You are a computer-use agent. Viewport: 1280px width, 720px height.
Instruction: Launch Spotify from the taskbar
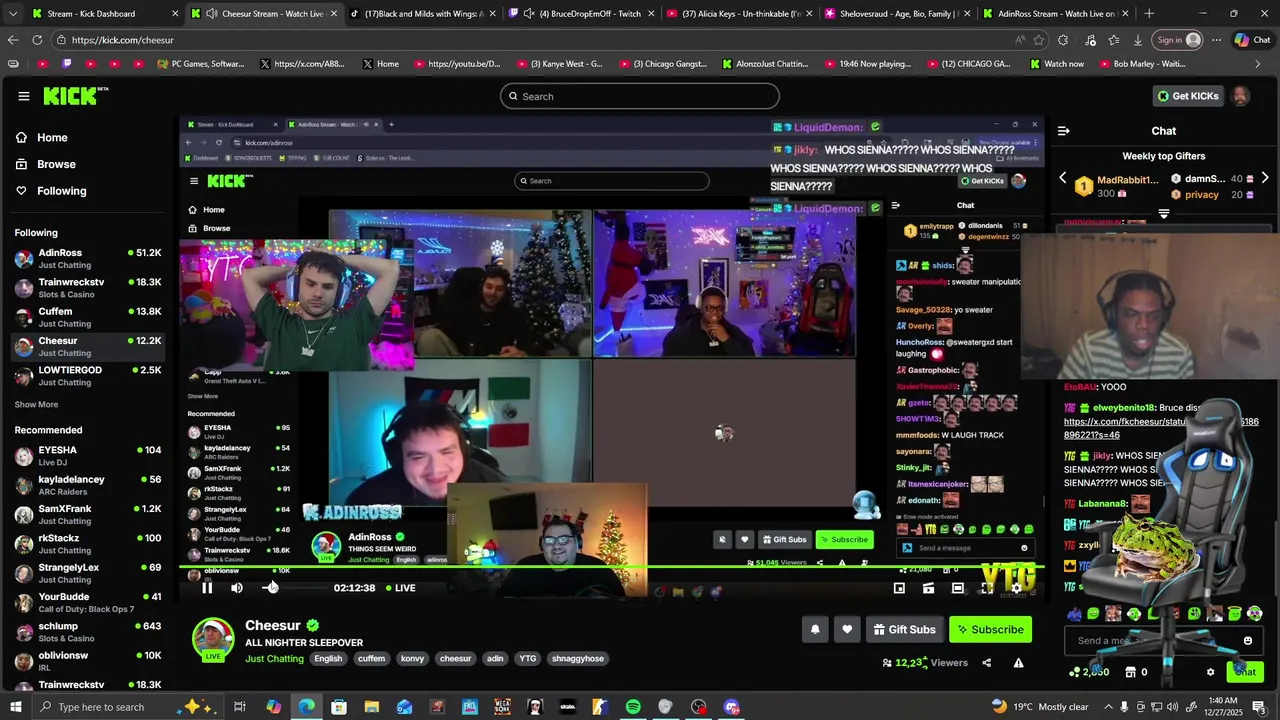pos(633,707)
